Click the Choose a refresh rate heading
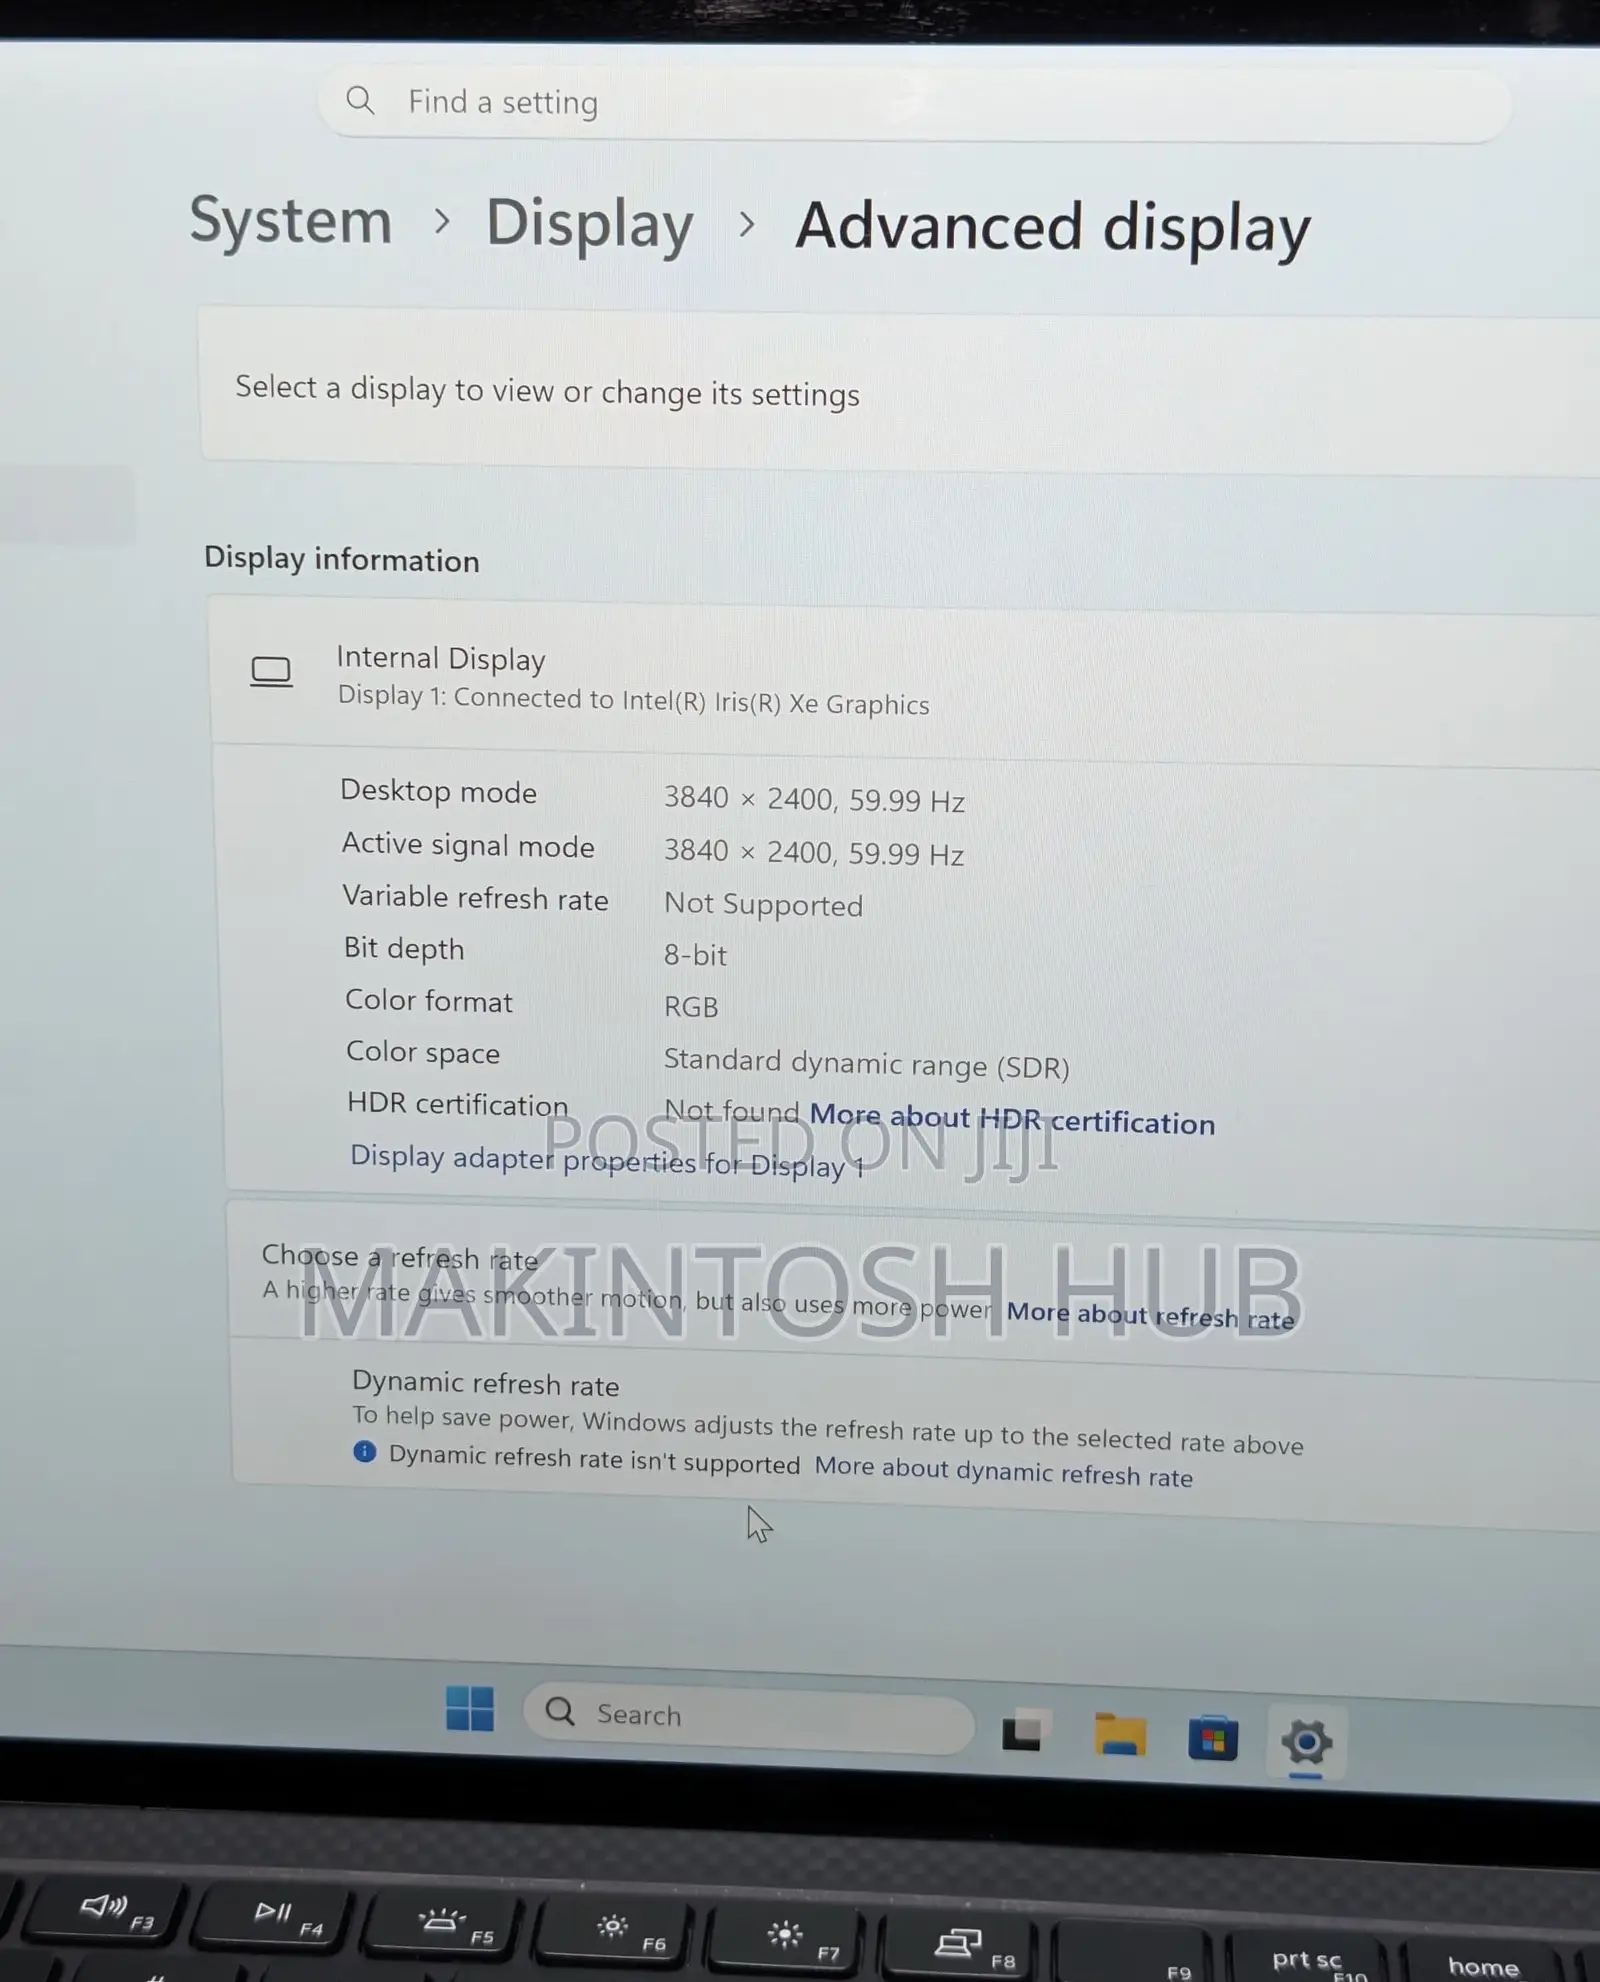 tap(400, 1258)
